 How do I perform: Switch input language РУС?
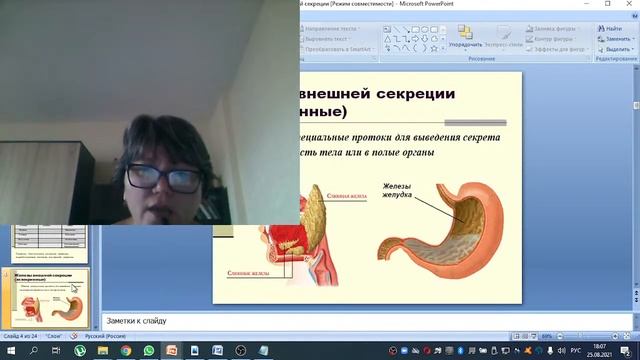pos(576,351)
